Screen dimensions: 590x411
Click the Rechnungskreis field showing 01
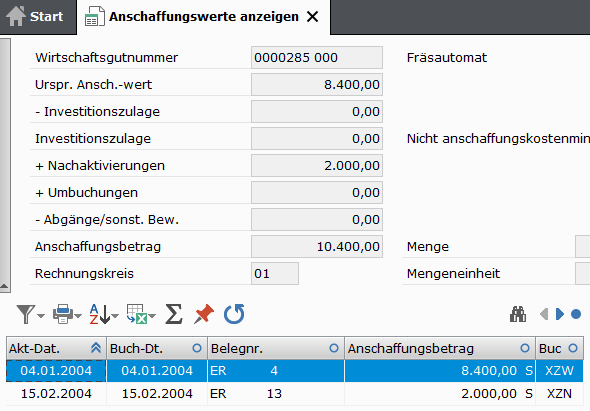(x=275, y=274)
